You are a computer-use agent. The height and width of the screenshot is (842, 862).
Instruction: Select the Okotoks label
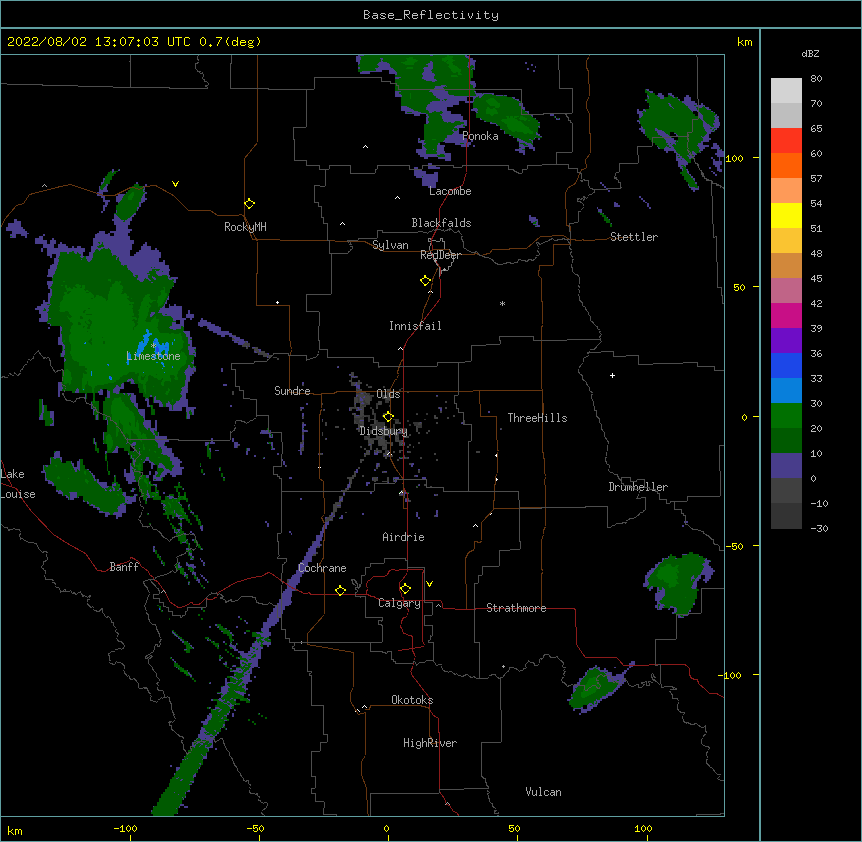pyautogui.click(x=412, y=700)
